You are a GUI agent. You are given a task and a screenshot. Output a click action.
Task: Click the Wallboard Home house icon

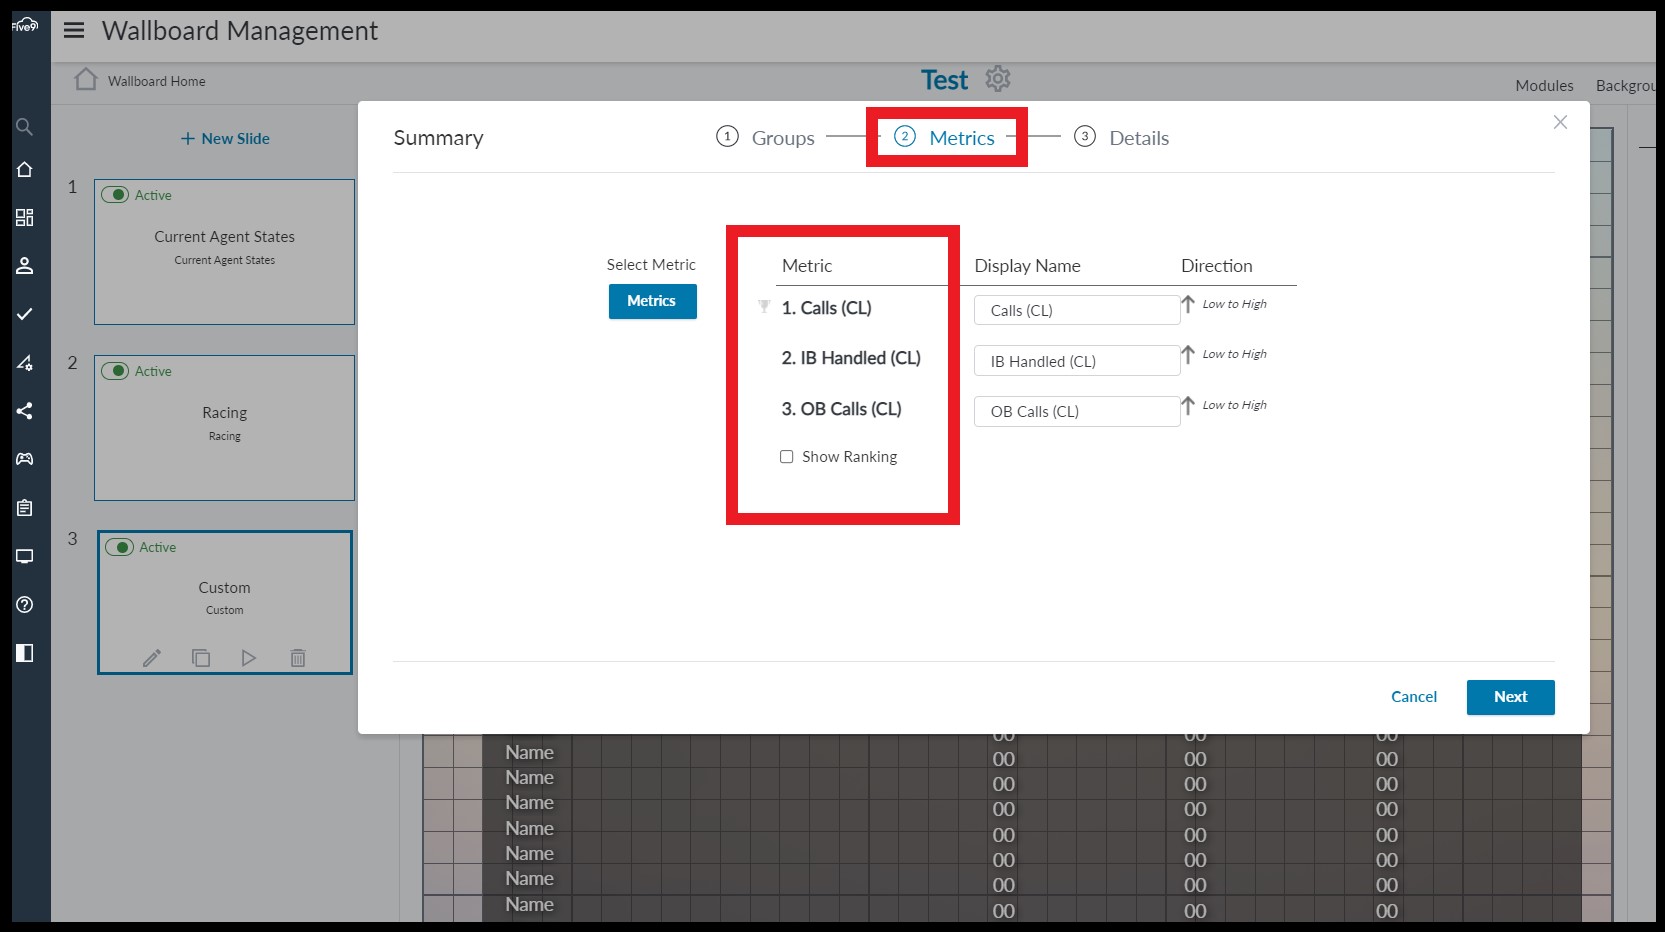tap(86, 79)
